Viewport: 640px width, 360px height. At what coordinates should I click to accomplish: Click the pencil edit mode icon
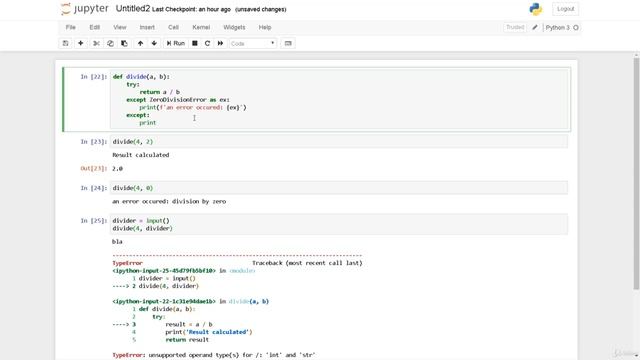(535, 27)
